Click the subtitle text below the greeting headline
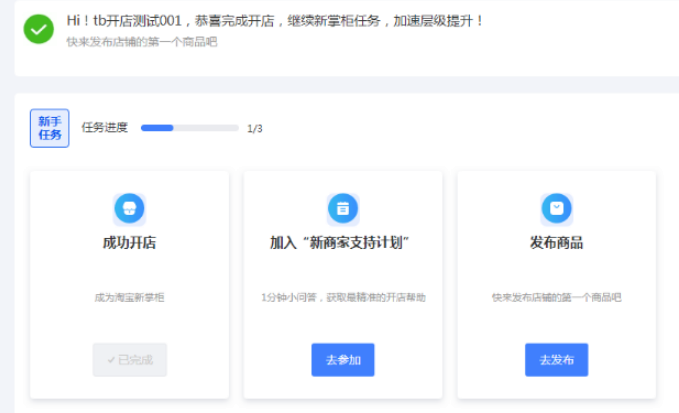This screenshot has height=413, width=679. [141, 42]
